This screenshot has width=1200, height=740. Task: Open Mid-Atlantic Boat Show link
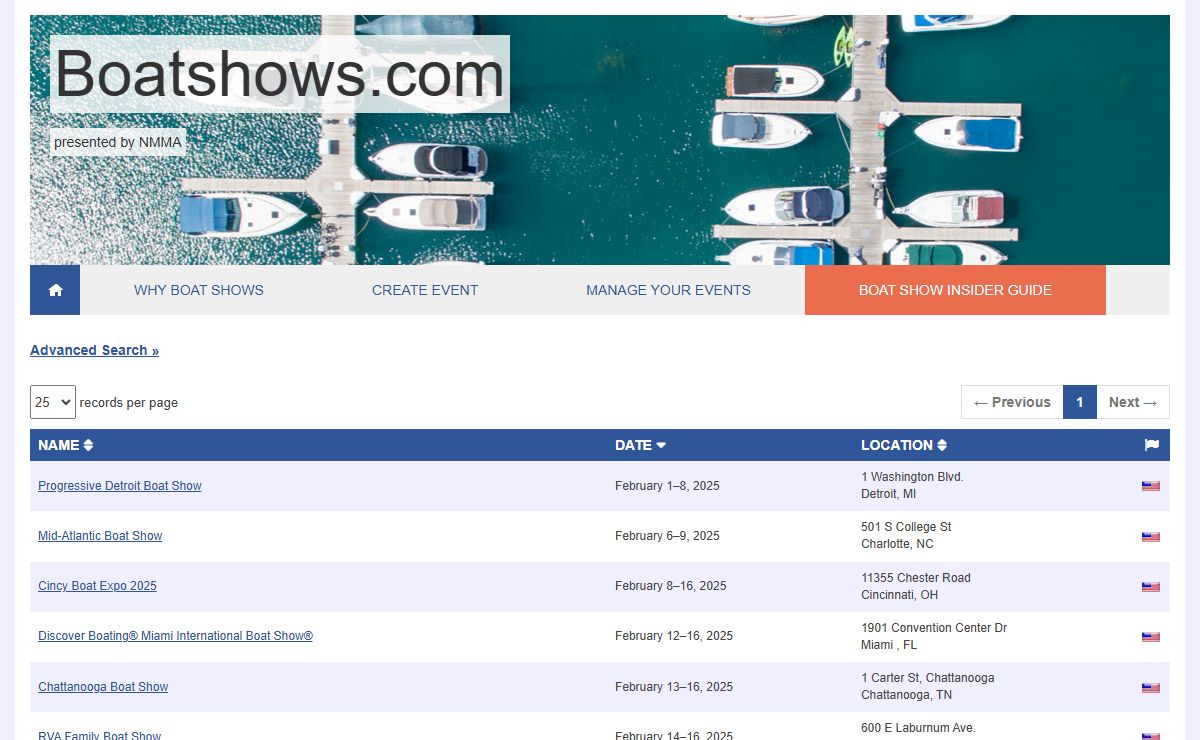[100, 536]
